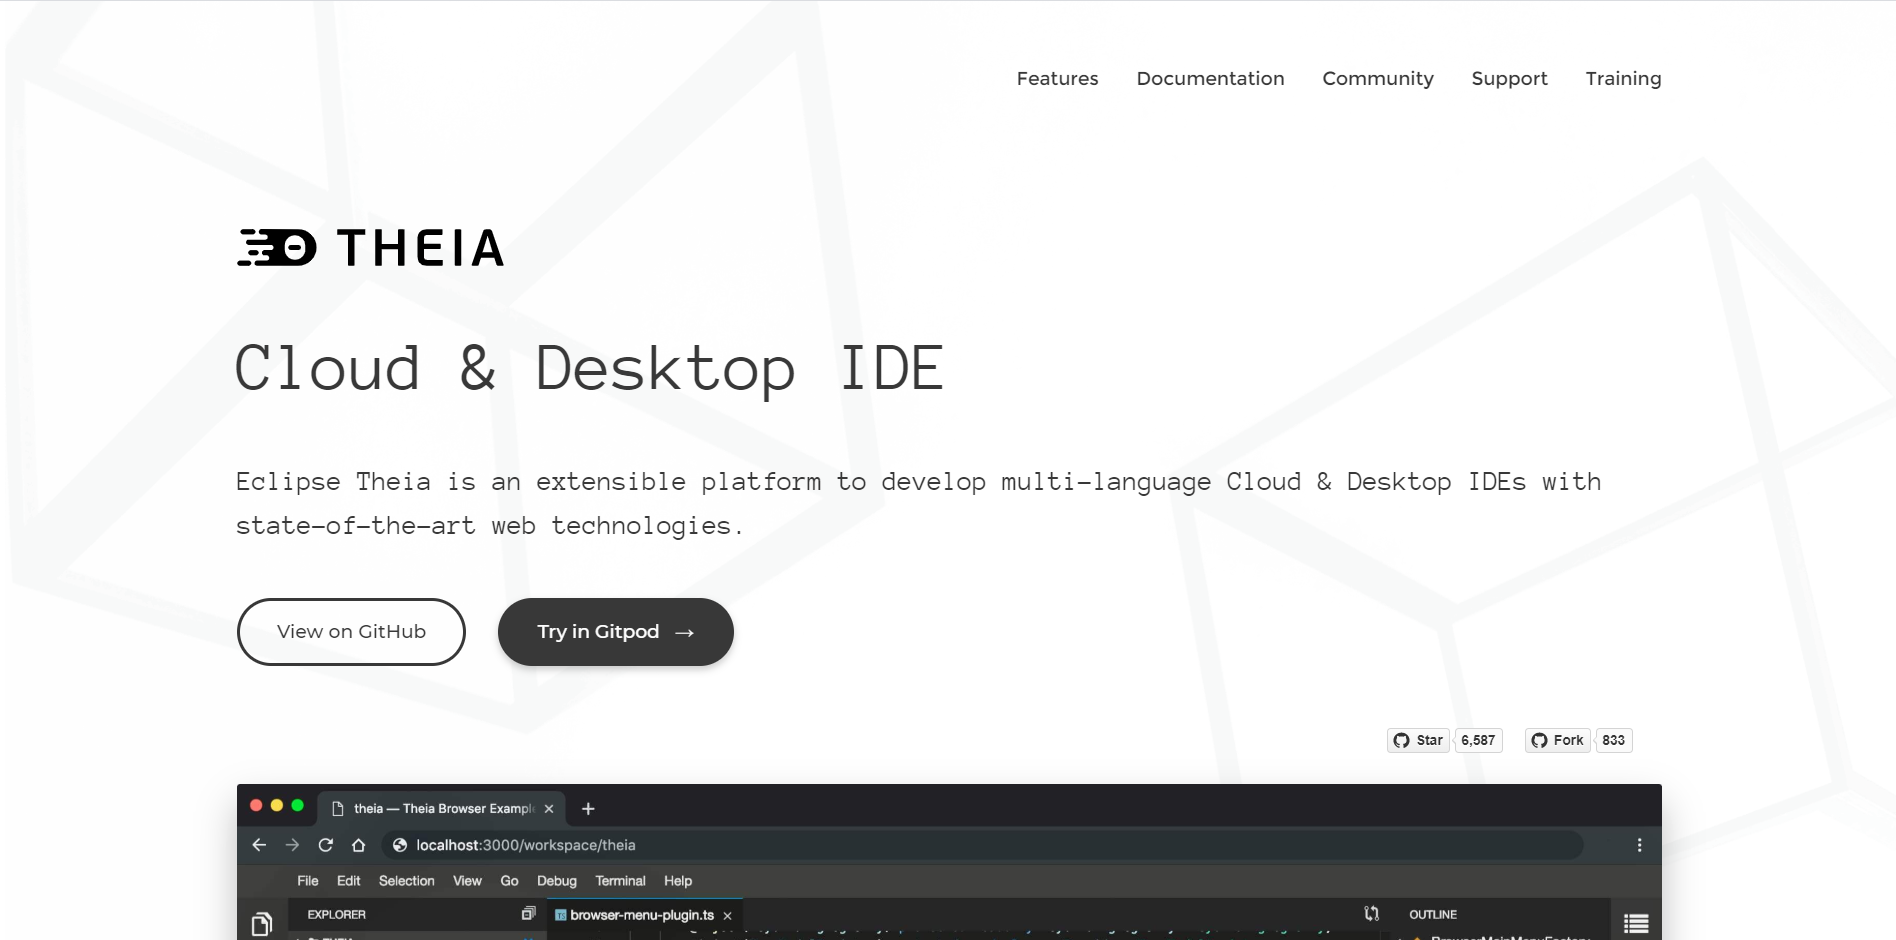This screenshot has height=940, width=1896.
Task: Click the GitHub Star button
Action: (1418, 740)
